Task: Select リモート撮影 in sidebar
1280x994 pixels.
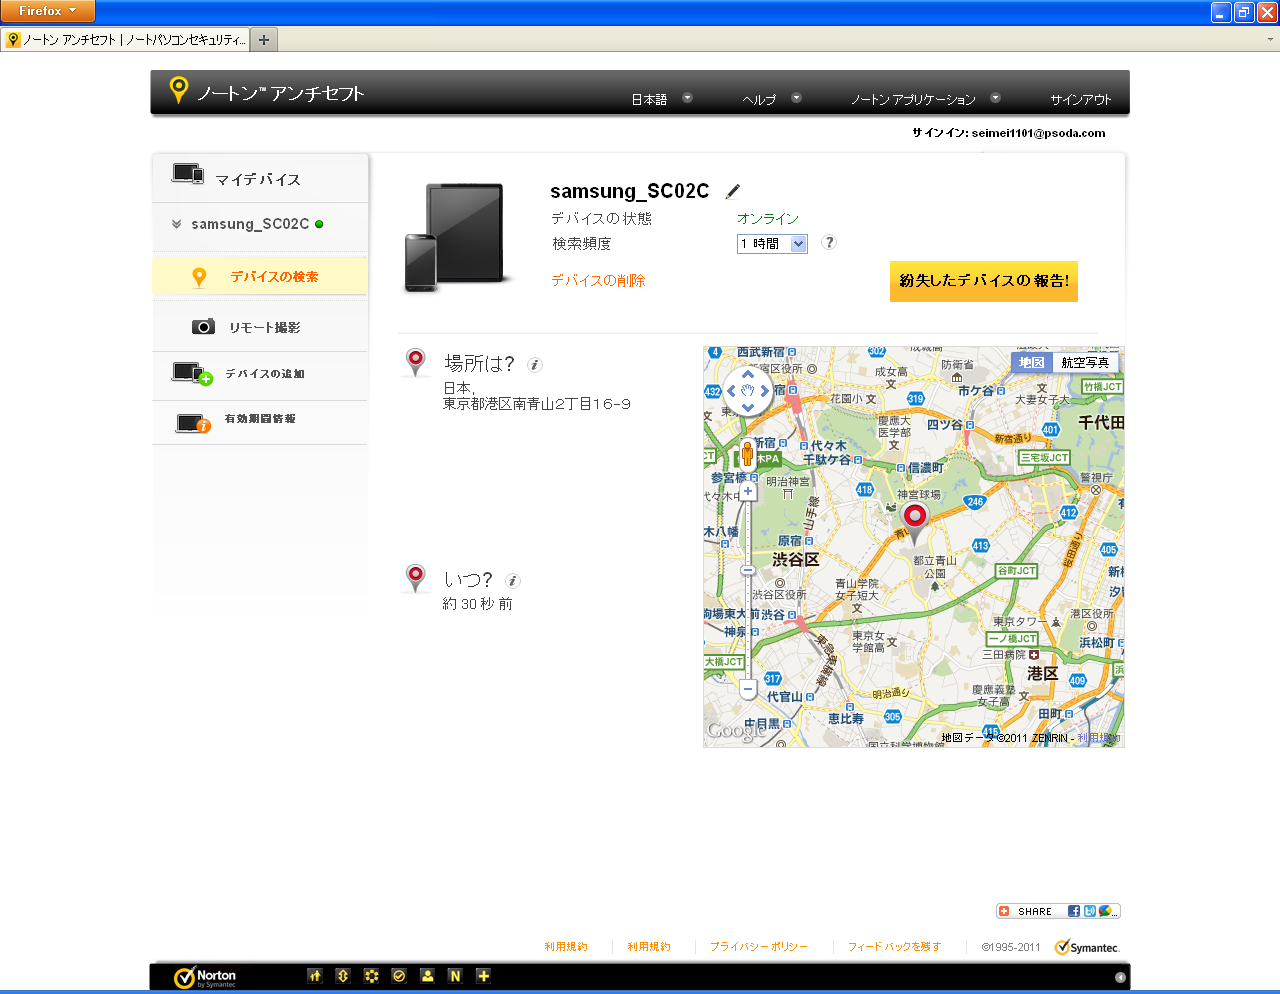Action: [x=260, y=327]
